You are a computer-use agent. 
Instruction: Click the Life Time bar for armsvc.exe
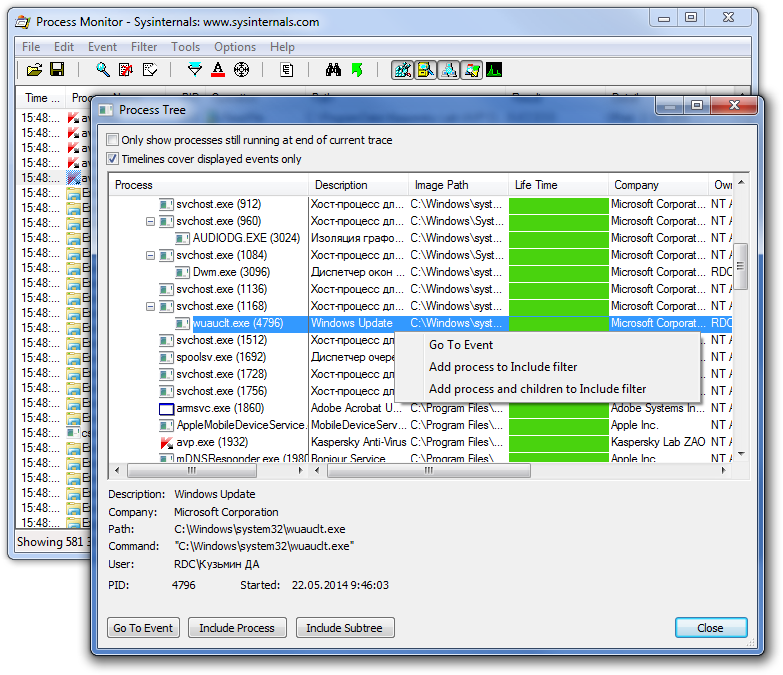click(x=559, y=408)
